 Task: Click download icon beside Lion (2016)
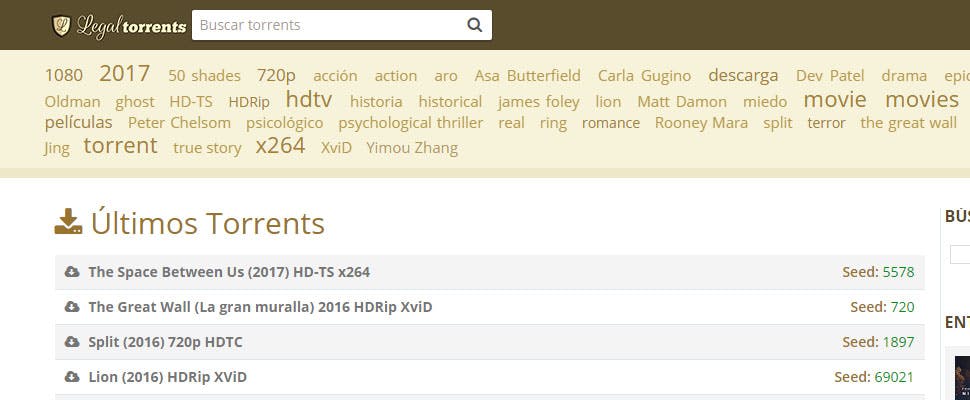[x=71, y=377]
